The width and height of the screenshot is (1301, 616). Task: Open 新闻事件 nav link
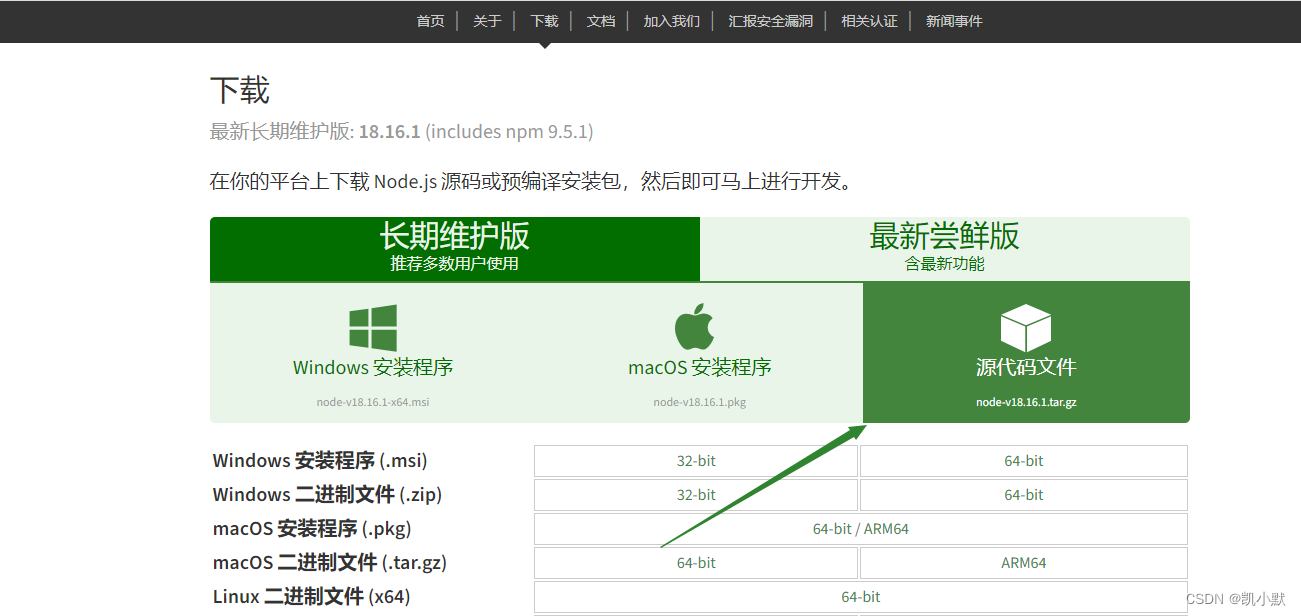pyautogui.click(x=954, y=21)
